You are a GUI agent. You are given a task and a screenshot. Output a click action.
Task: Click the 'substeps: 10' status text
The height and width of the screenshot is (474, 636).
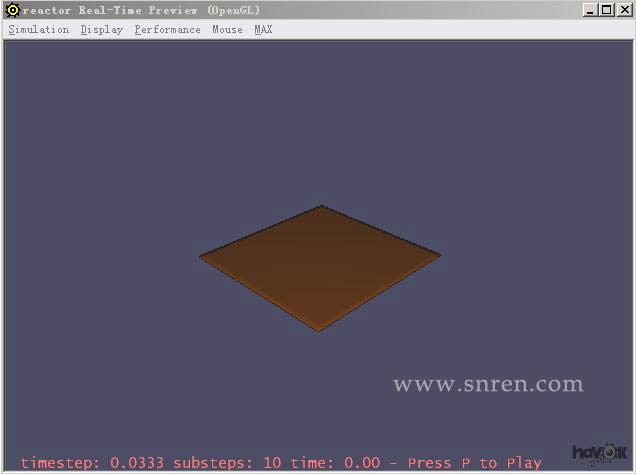click(227, 463)
